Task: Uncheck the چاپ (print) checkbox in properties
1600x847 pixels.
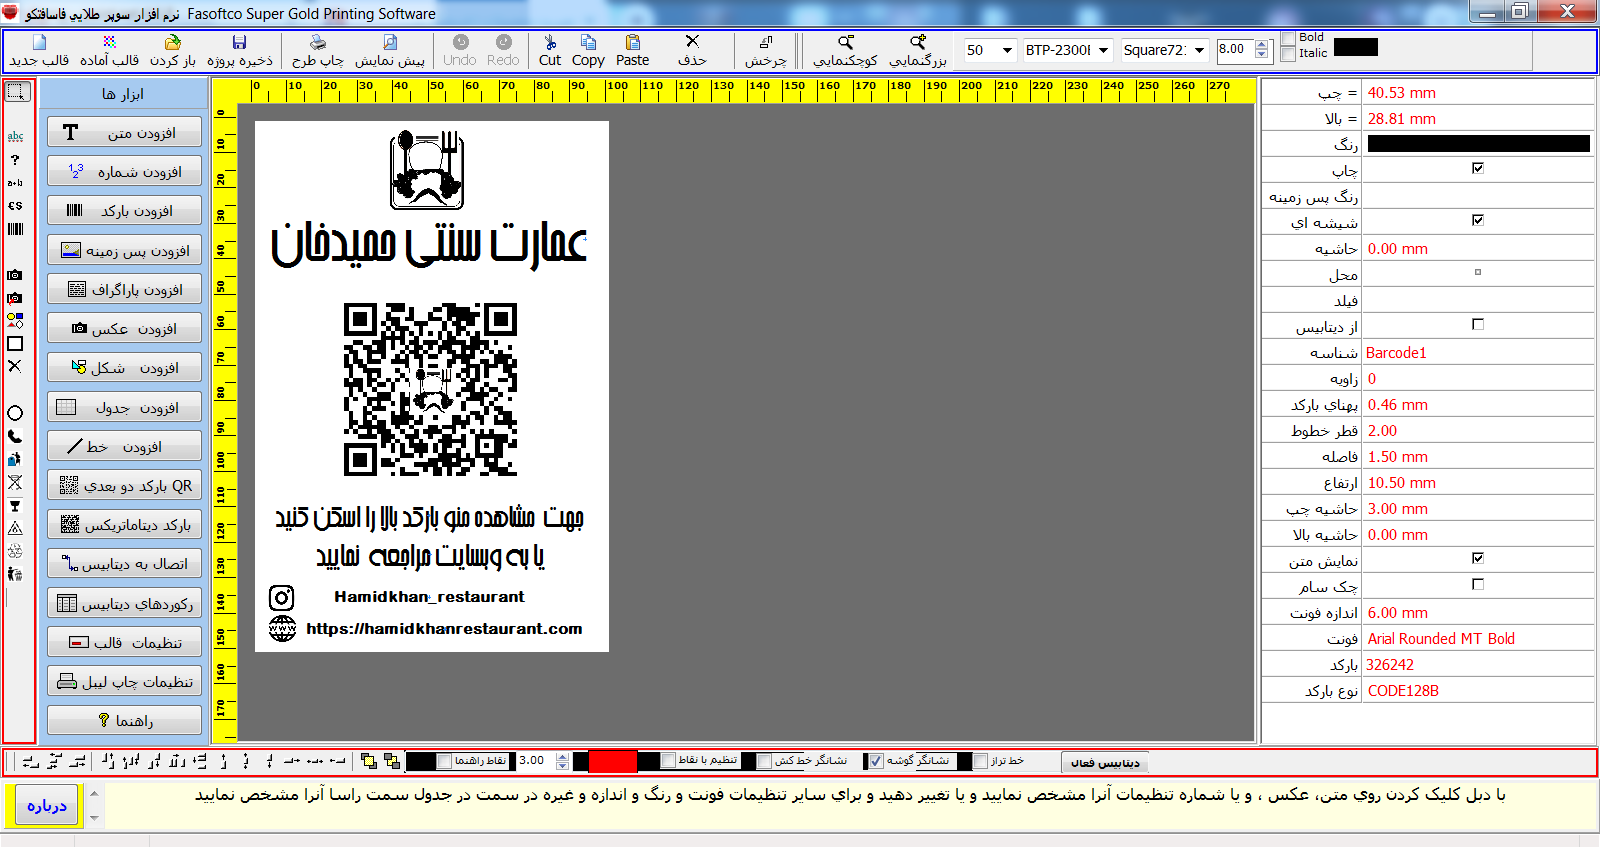Action: 1478,168
